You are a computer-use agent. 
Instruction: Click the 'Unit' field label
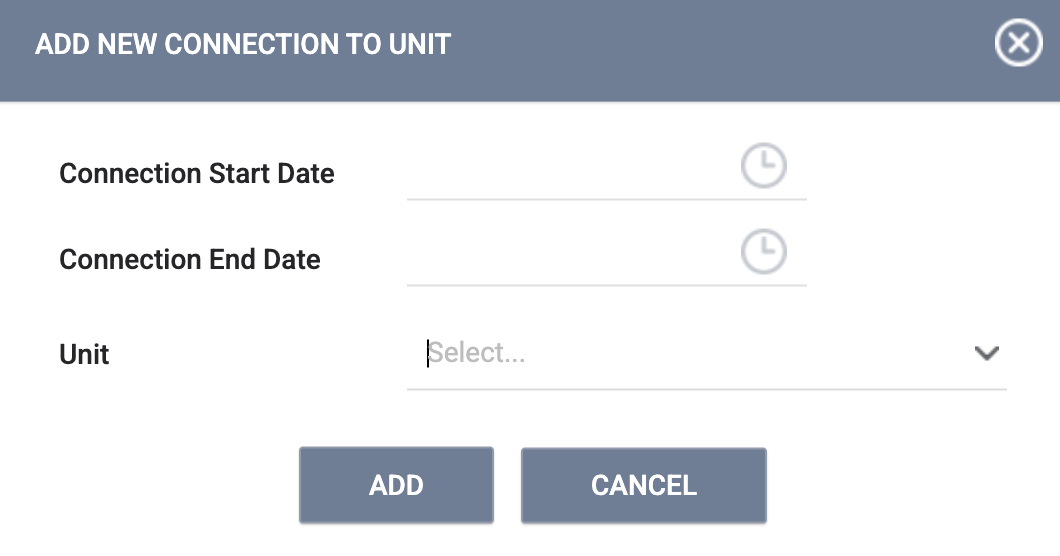[85, 354]
